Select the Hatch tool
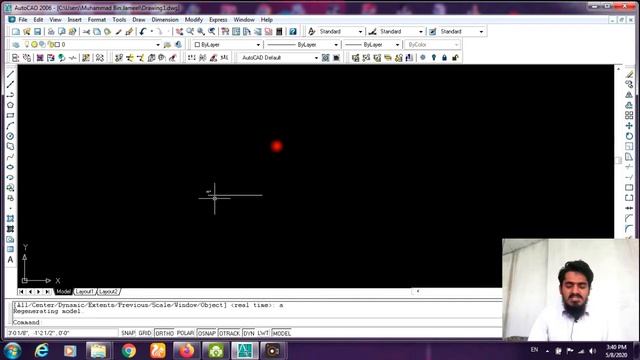 pyautogui.click(x=10, y=218)
